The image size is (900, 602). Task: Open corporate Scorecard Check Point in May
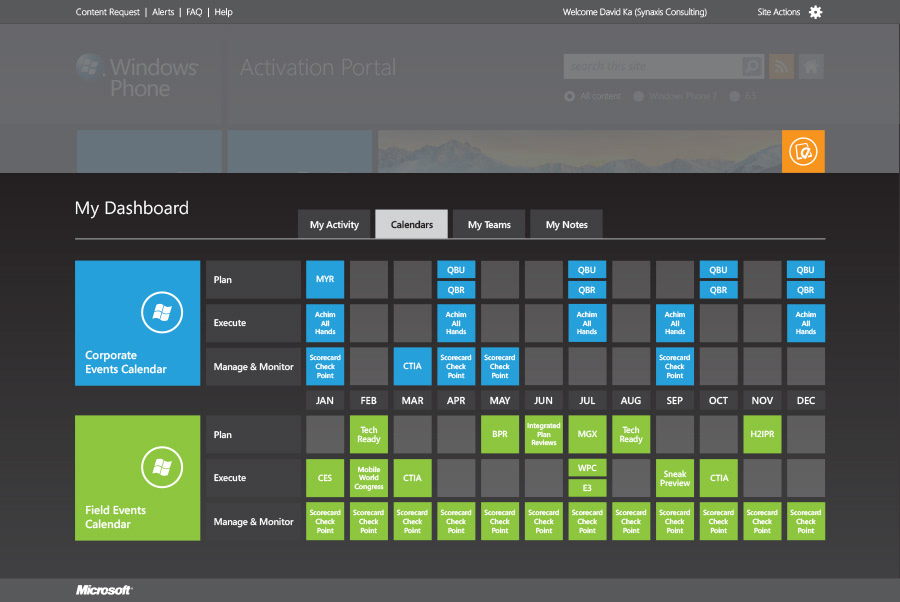(500, 366)
